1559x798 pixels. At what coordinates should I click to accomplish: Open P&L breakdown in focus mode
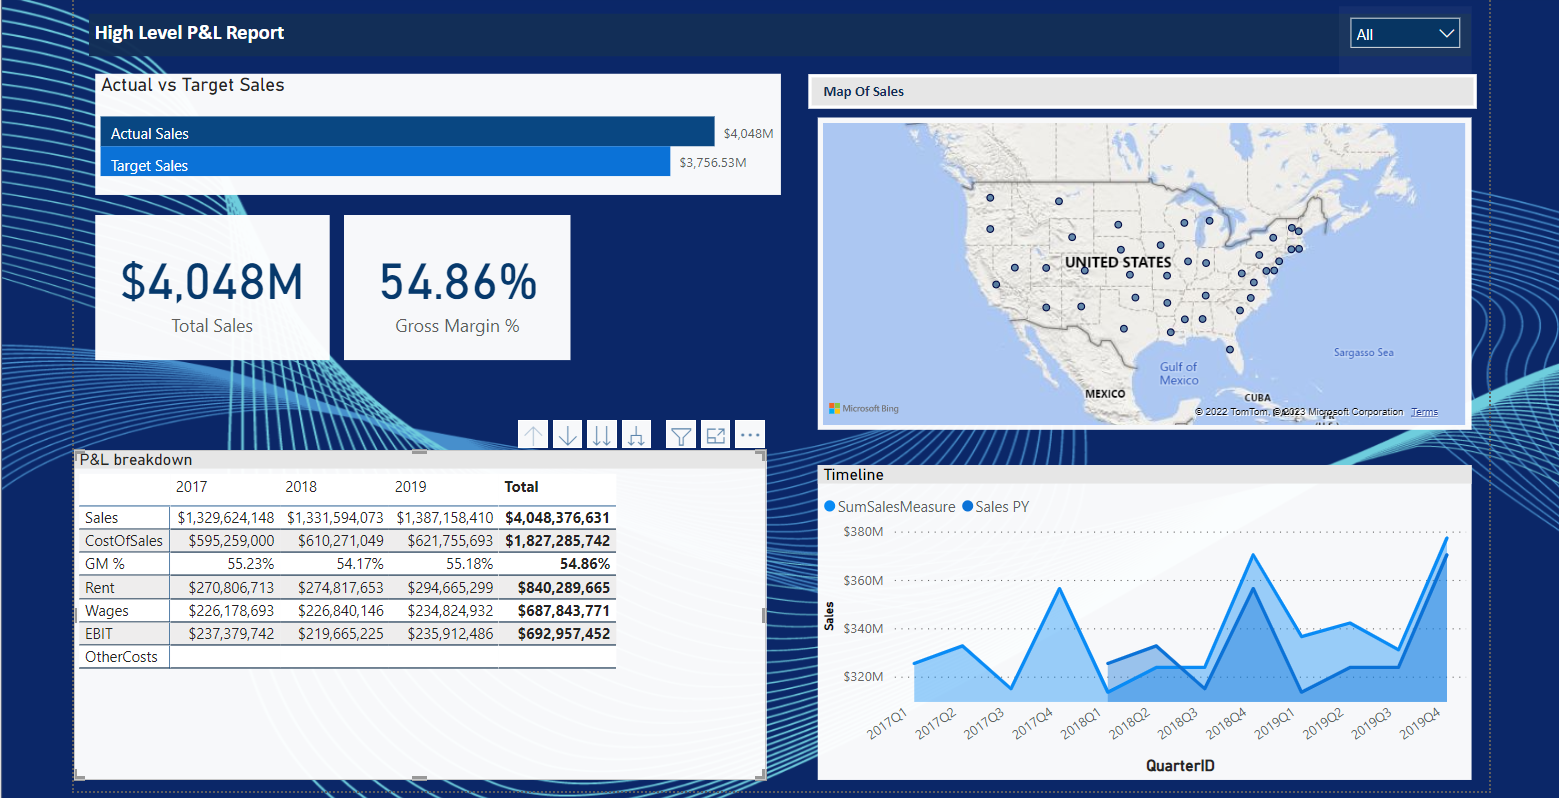point(716,435)
